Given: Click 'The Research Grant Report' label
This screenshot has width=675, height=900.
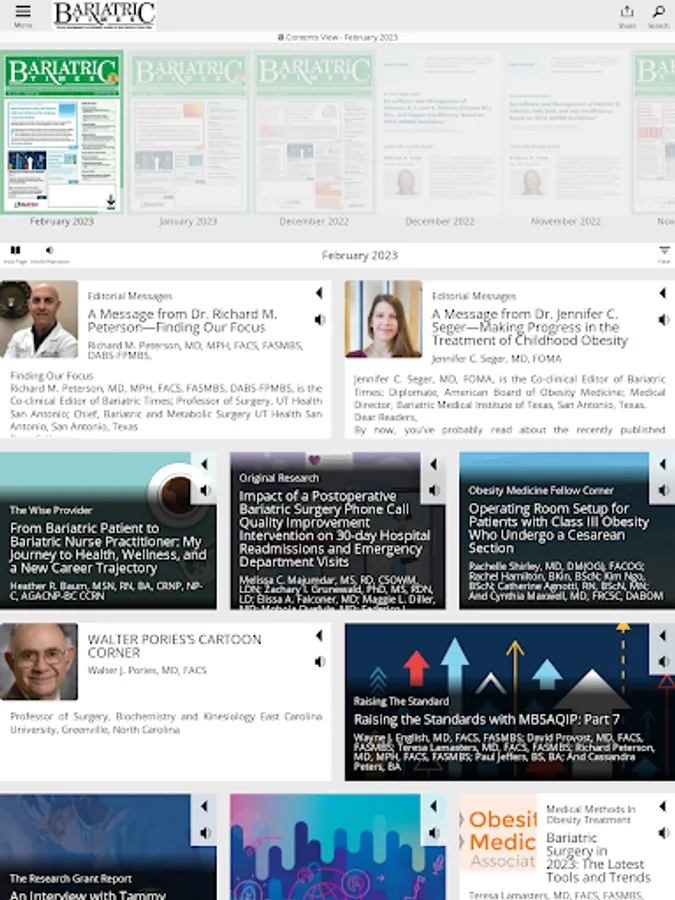Looking at the screenshot, I should click(71, 879).
